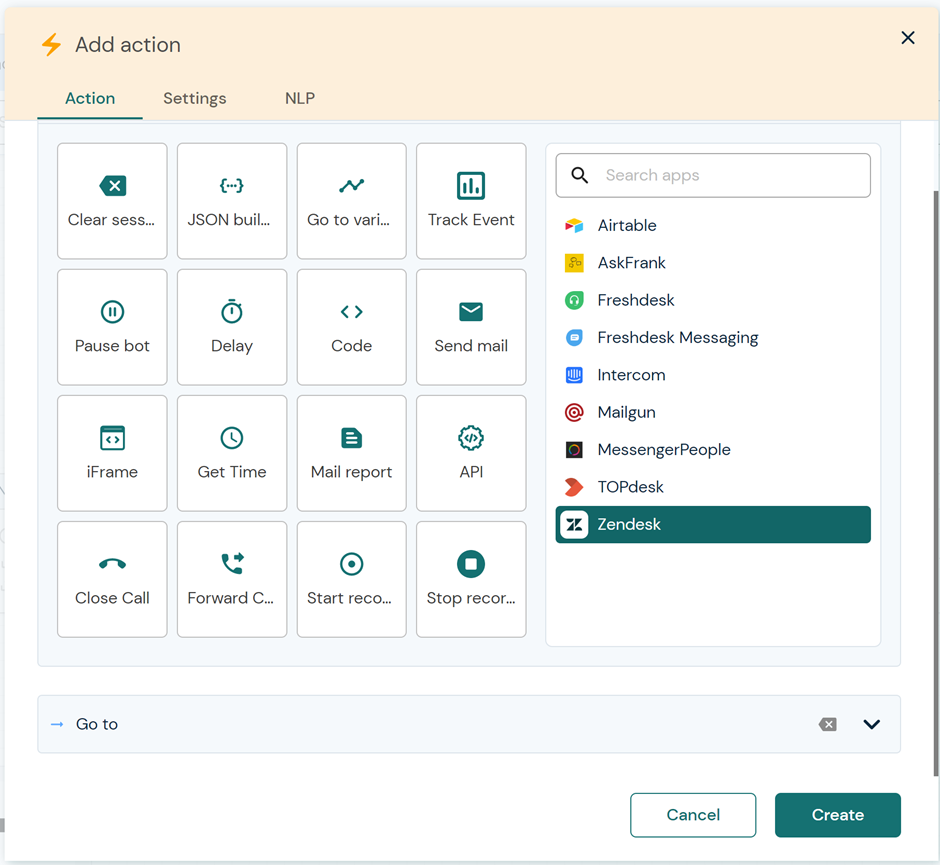Select the Delay timer action
The width and height of the screenshot is (940, 865).
[x=232, y=327]
